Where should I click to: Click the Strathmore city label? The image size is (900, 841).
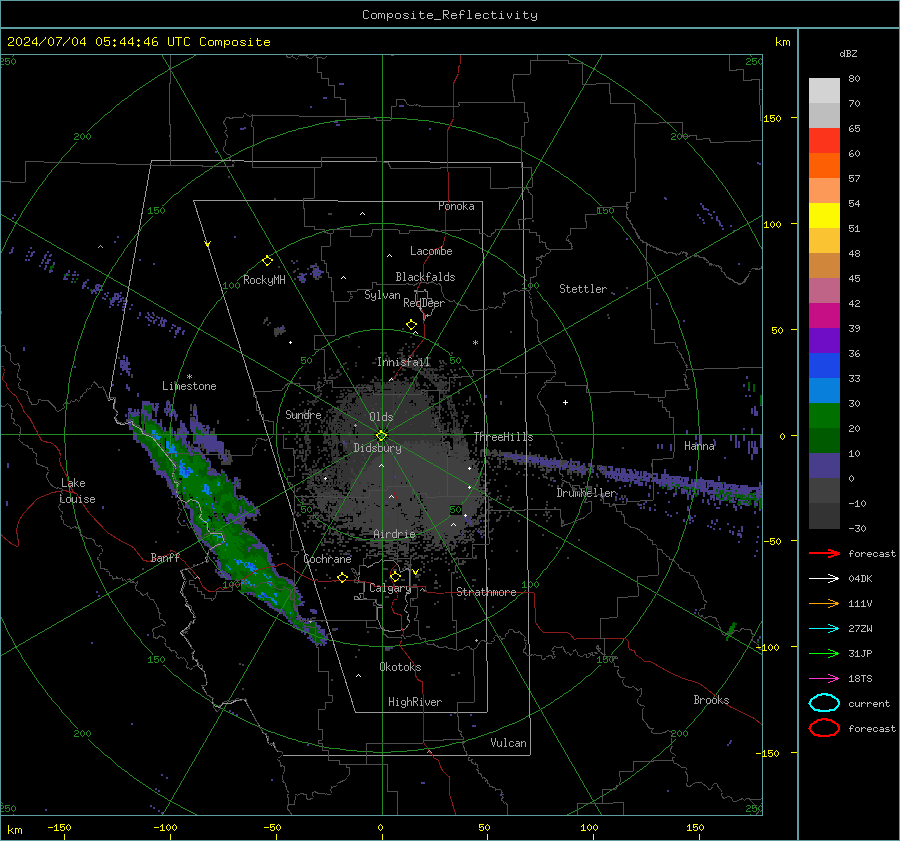pyautogui.click(x=486, y=592)
